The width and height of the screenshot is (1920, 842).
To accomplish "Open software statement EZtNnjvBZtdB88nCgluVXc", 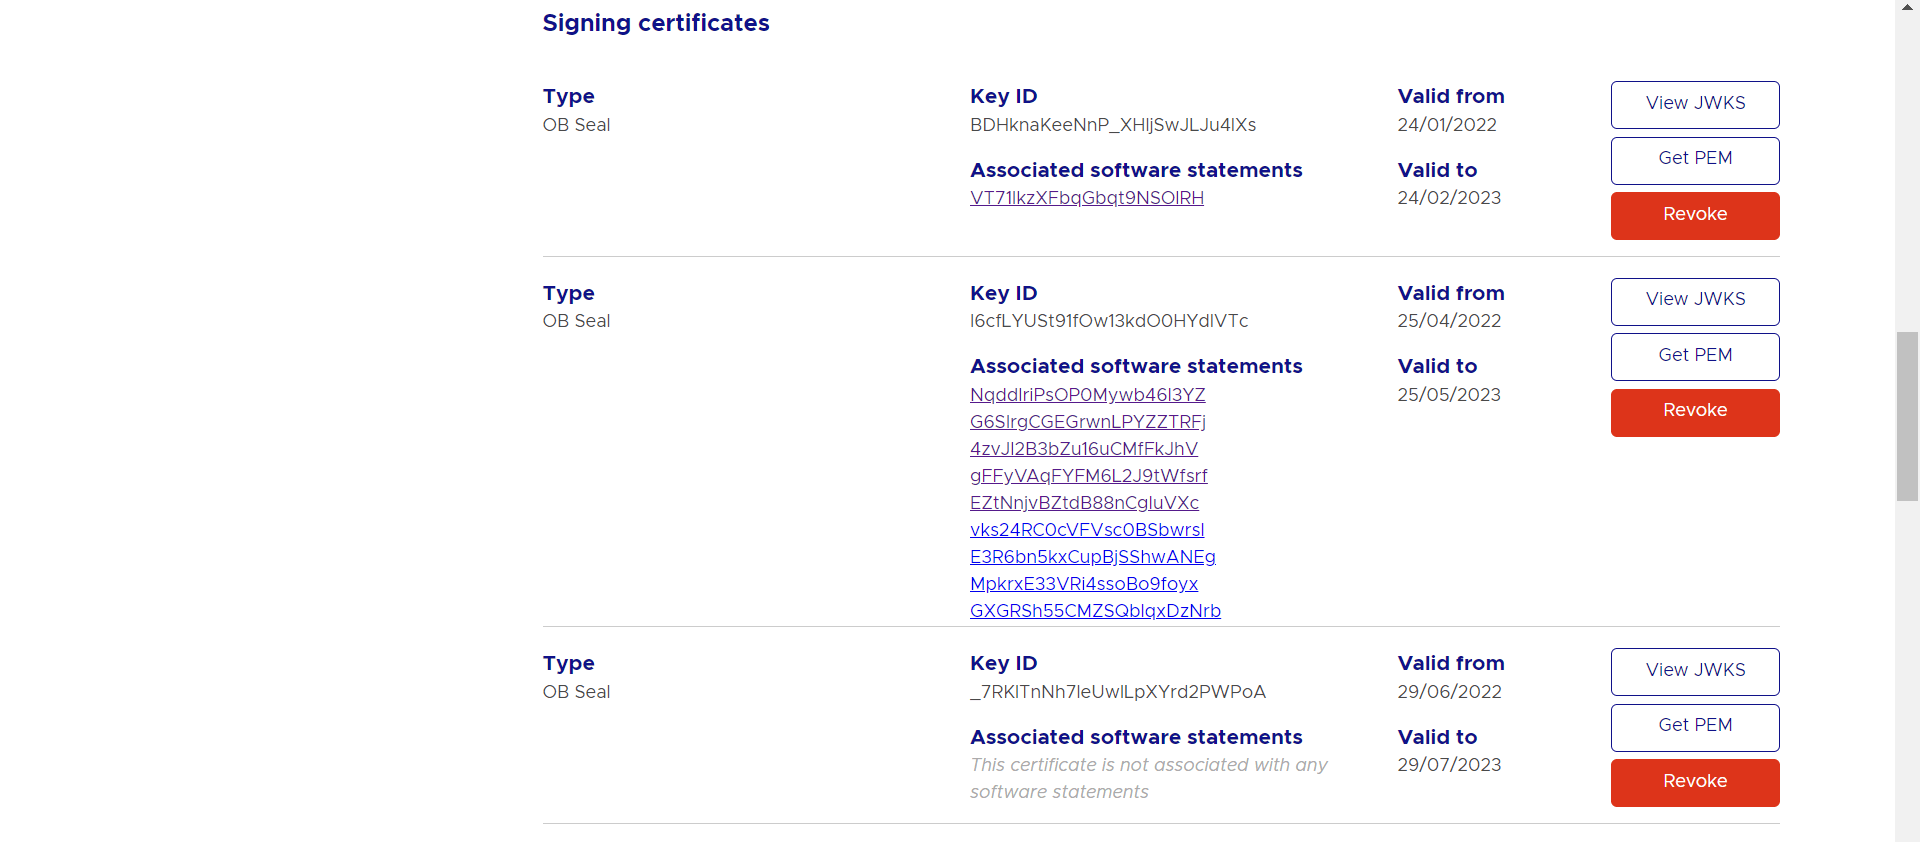I will pyautogui.click(x=1084, y=503).
